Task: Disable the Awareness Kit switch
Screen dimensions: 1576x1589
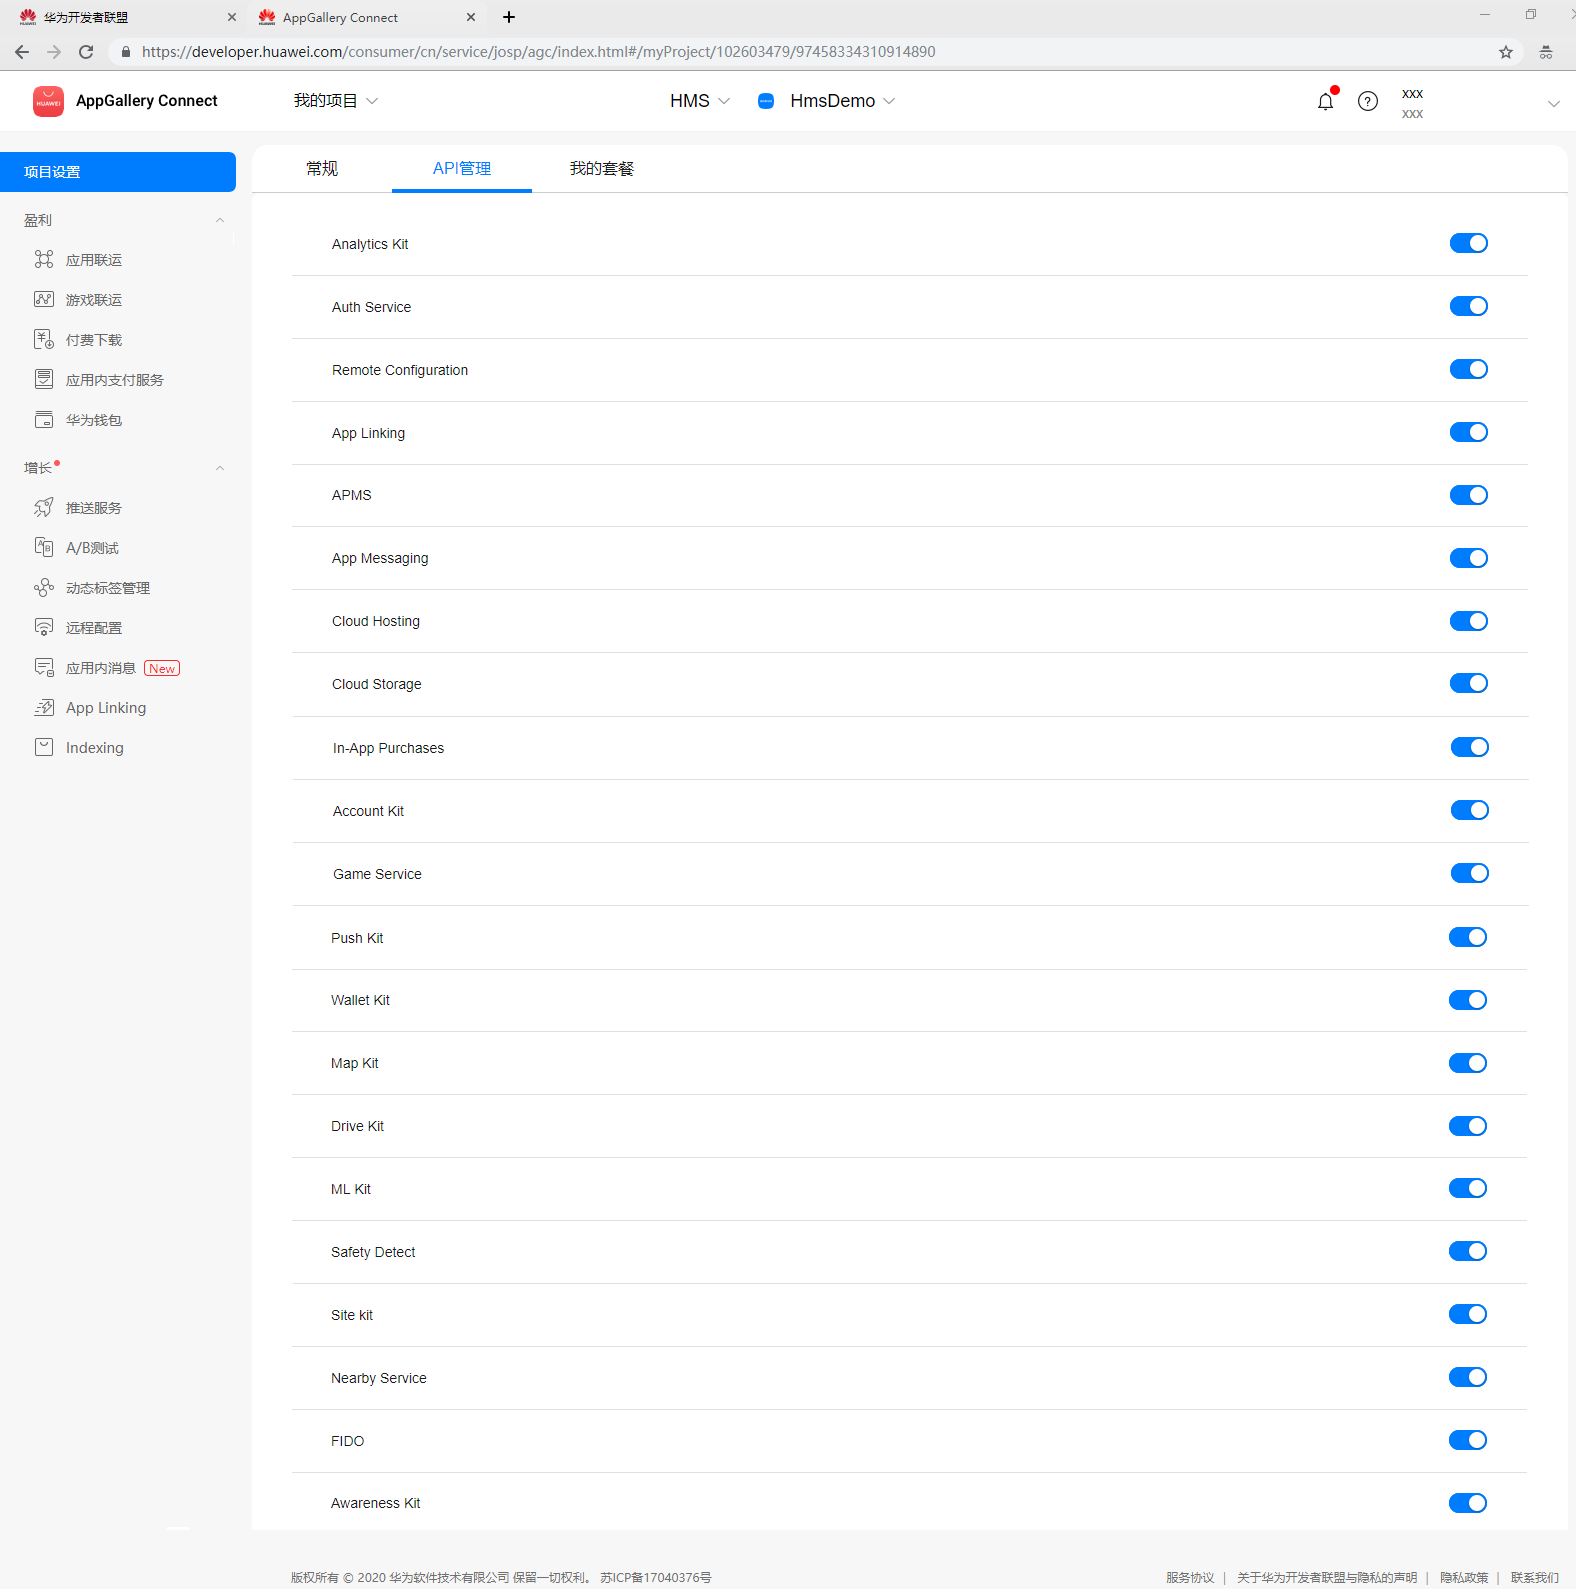Action: pos(1468,1504)
